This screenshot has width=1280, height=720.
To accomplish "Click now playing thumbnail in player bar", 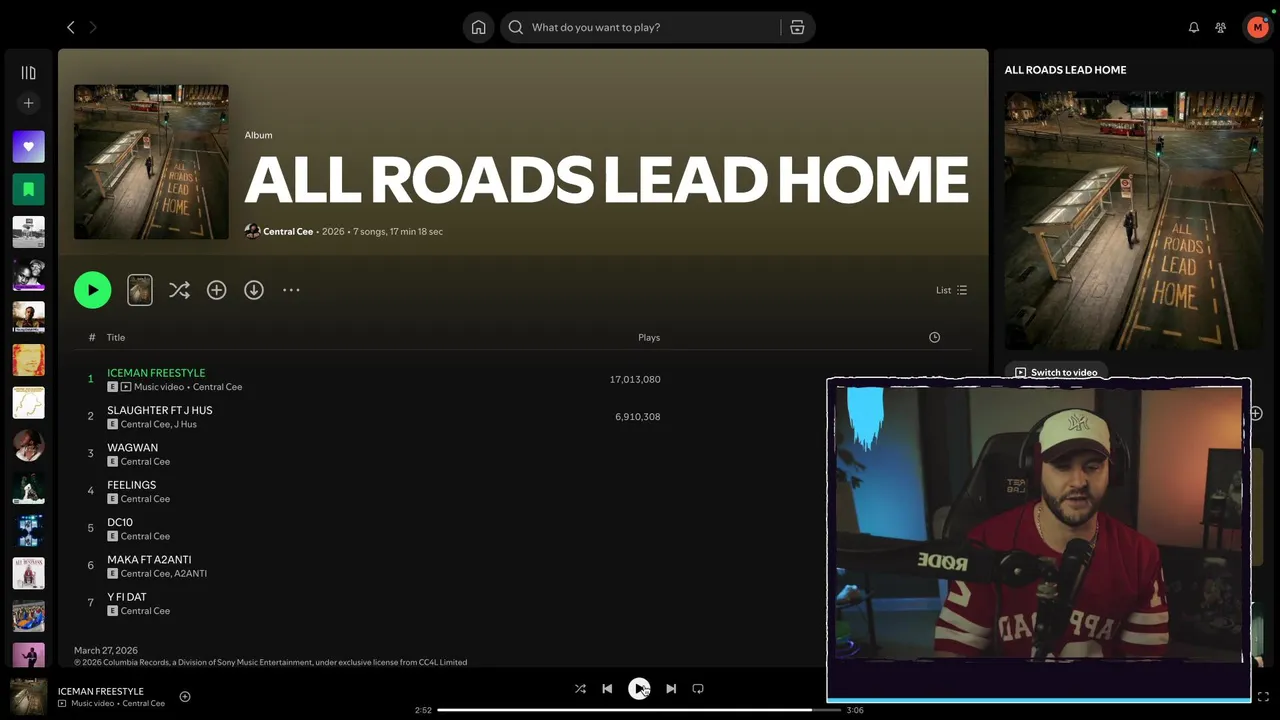I will point(28,696).
